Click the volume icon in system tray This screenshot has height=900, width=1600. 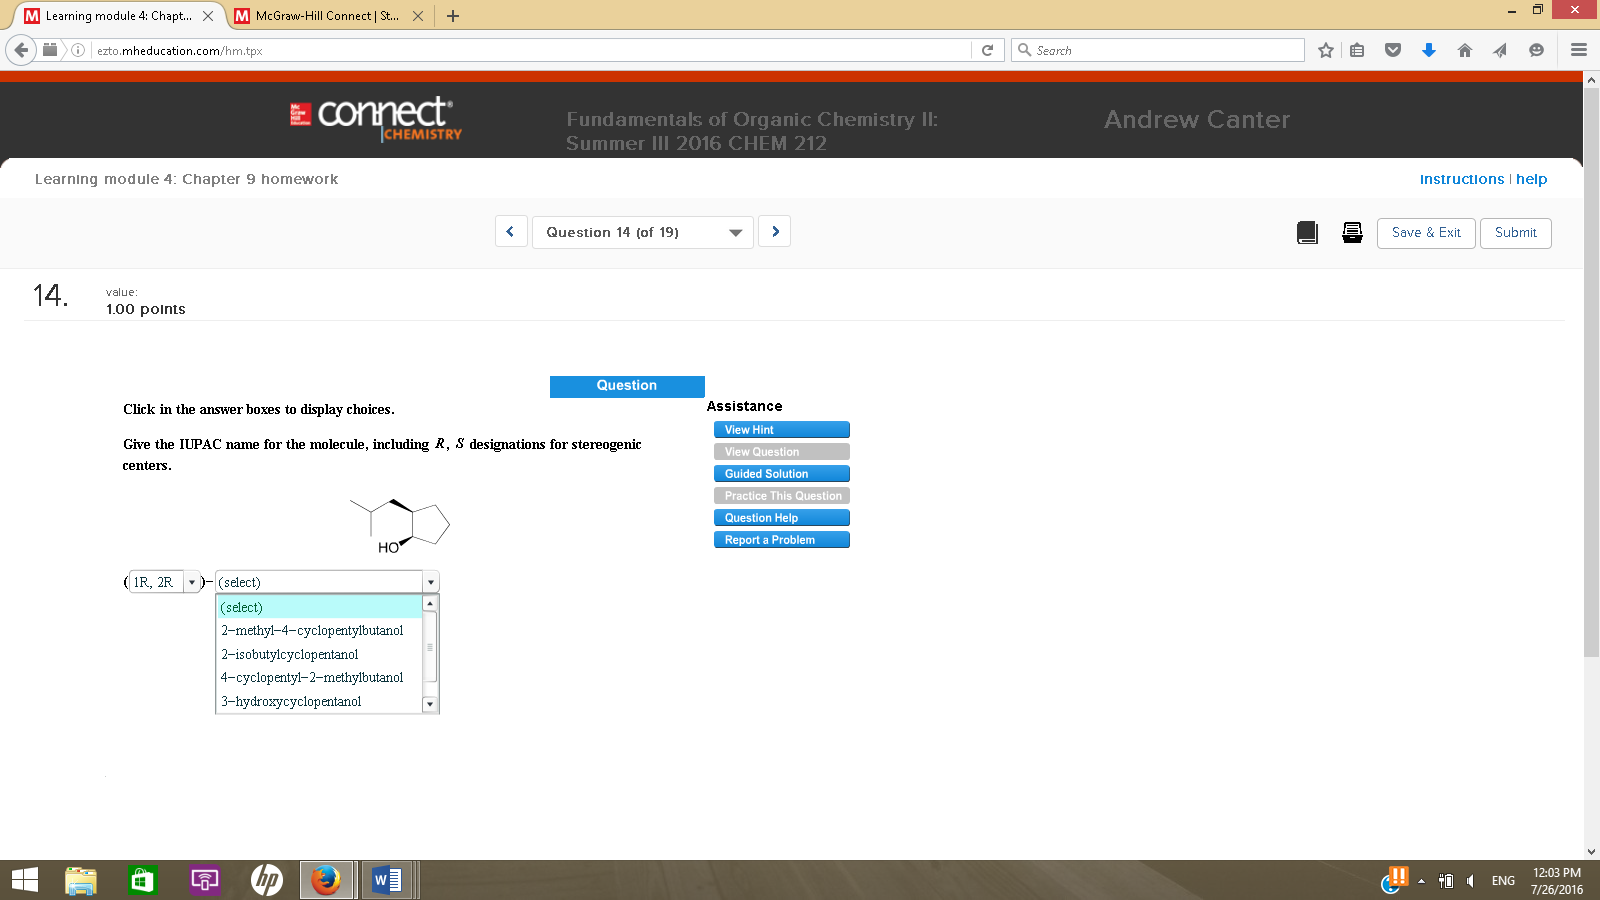[1470, 881]
